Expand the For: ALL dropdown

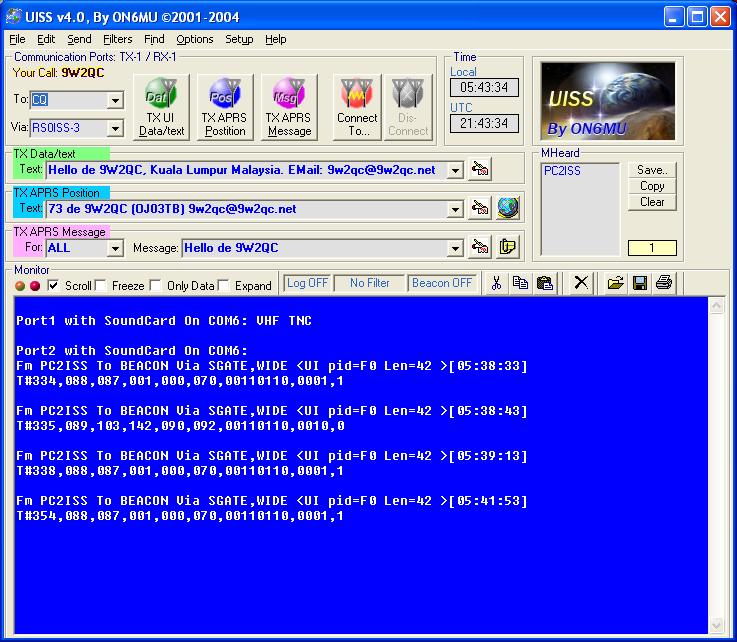tap(115, 248)
